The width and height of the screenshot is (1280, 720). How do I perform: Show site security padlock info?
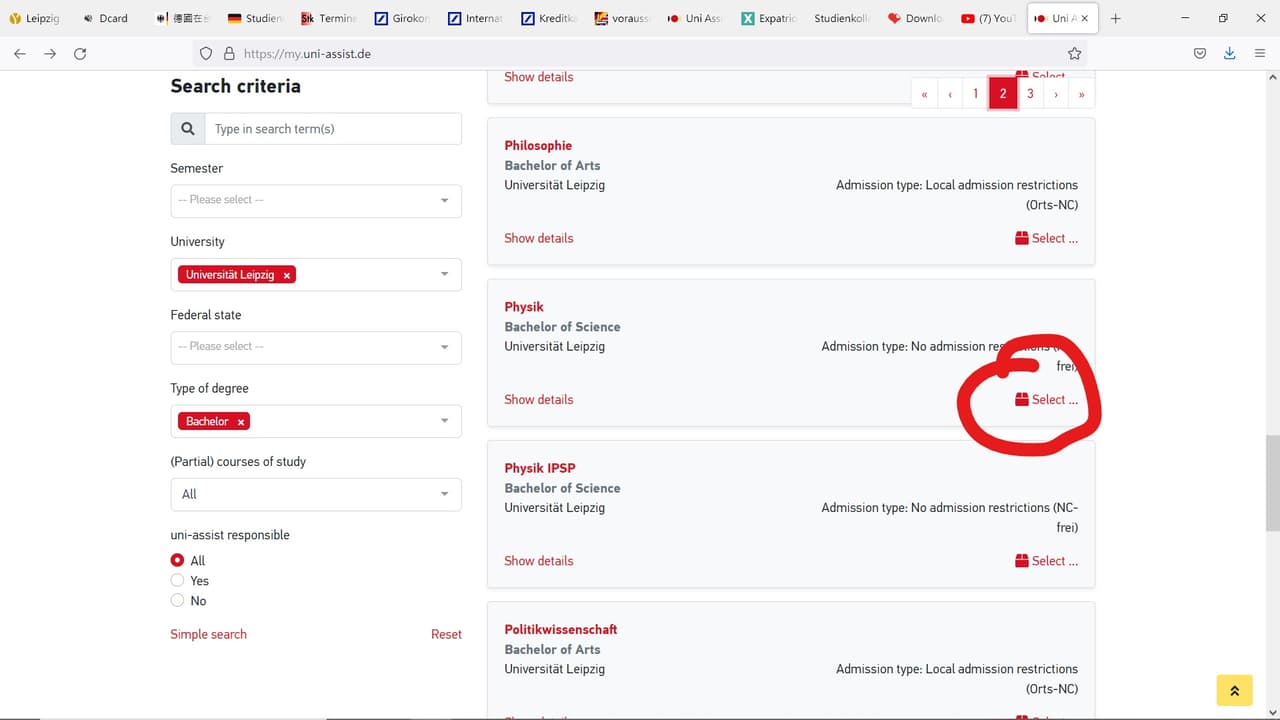[229, 54]
